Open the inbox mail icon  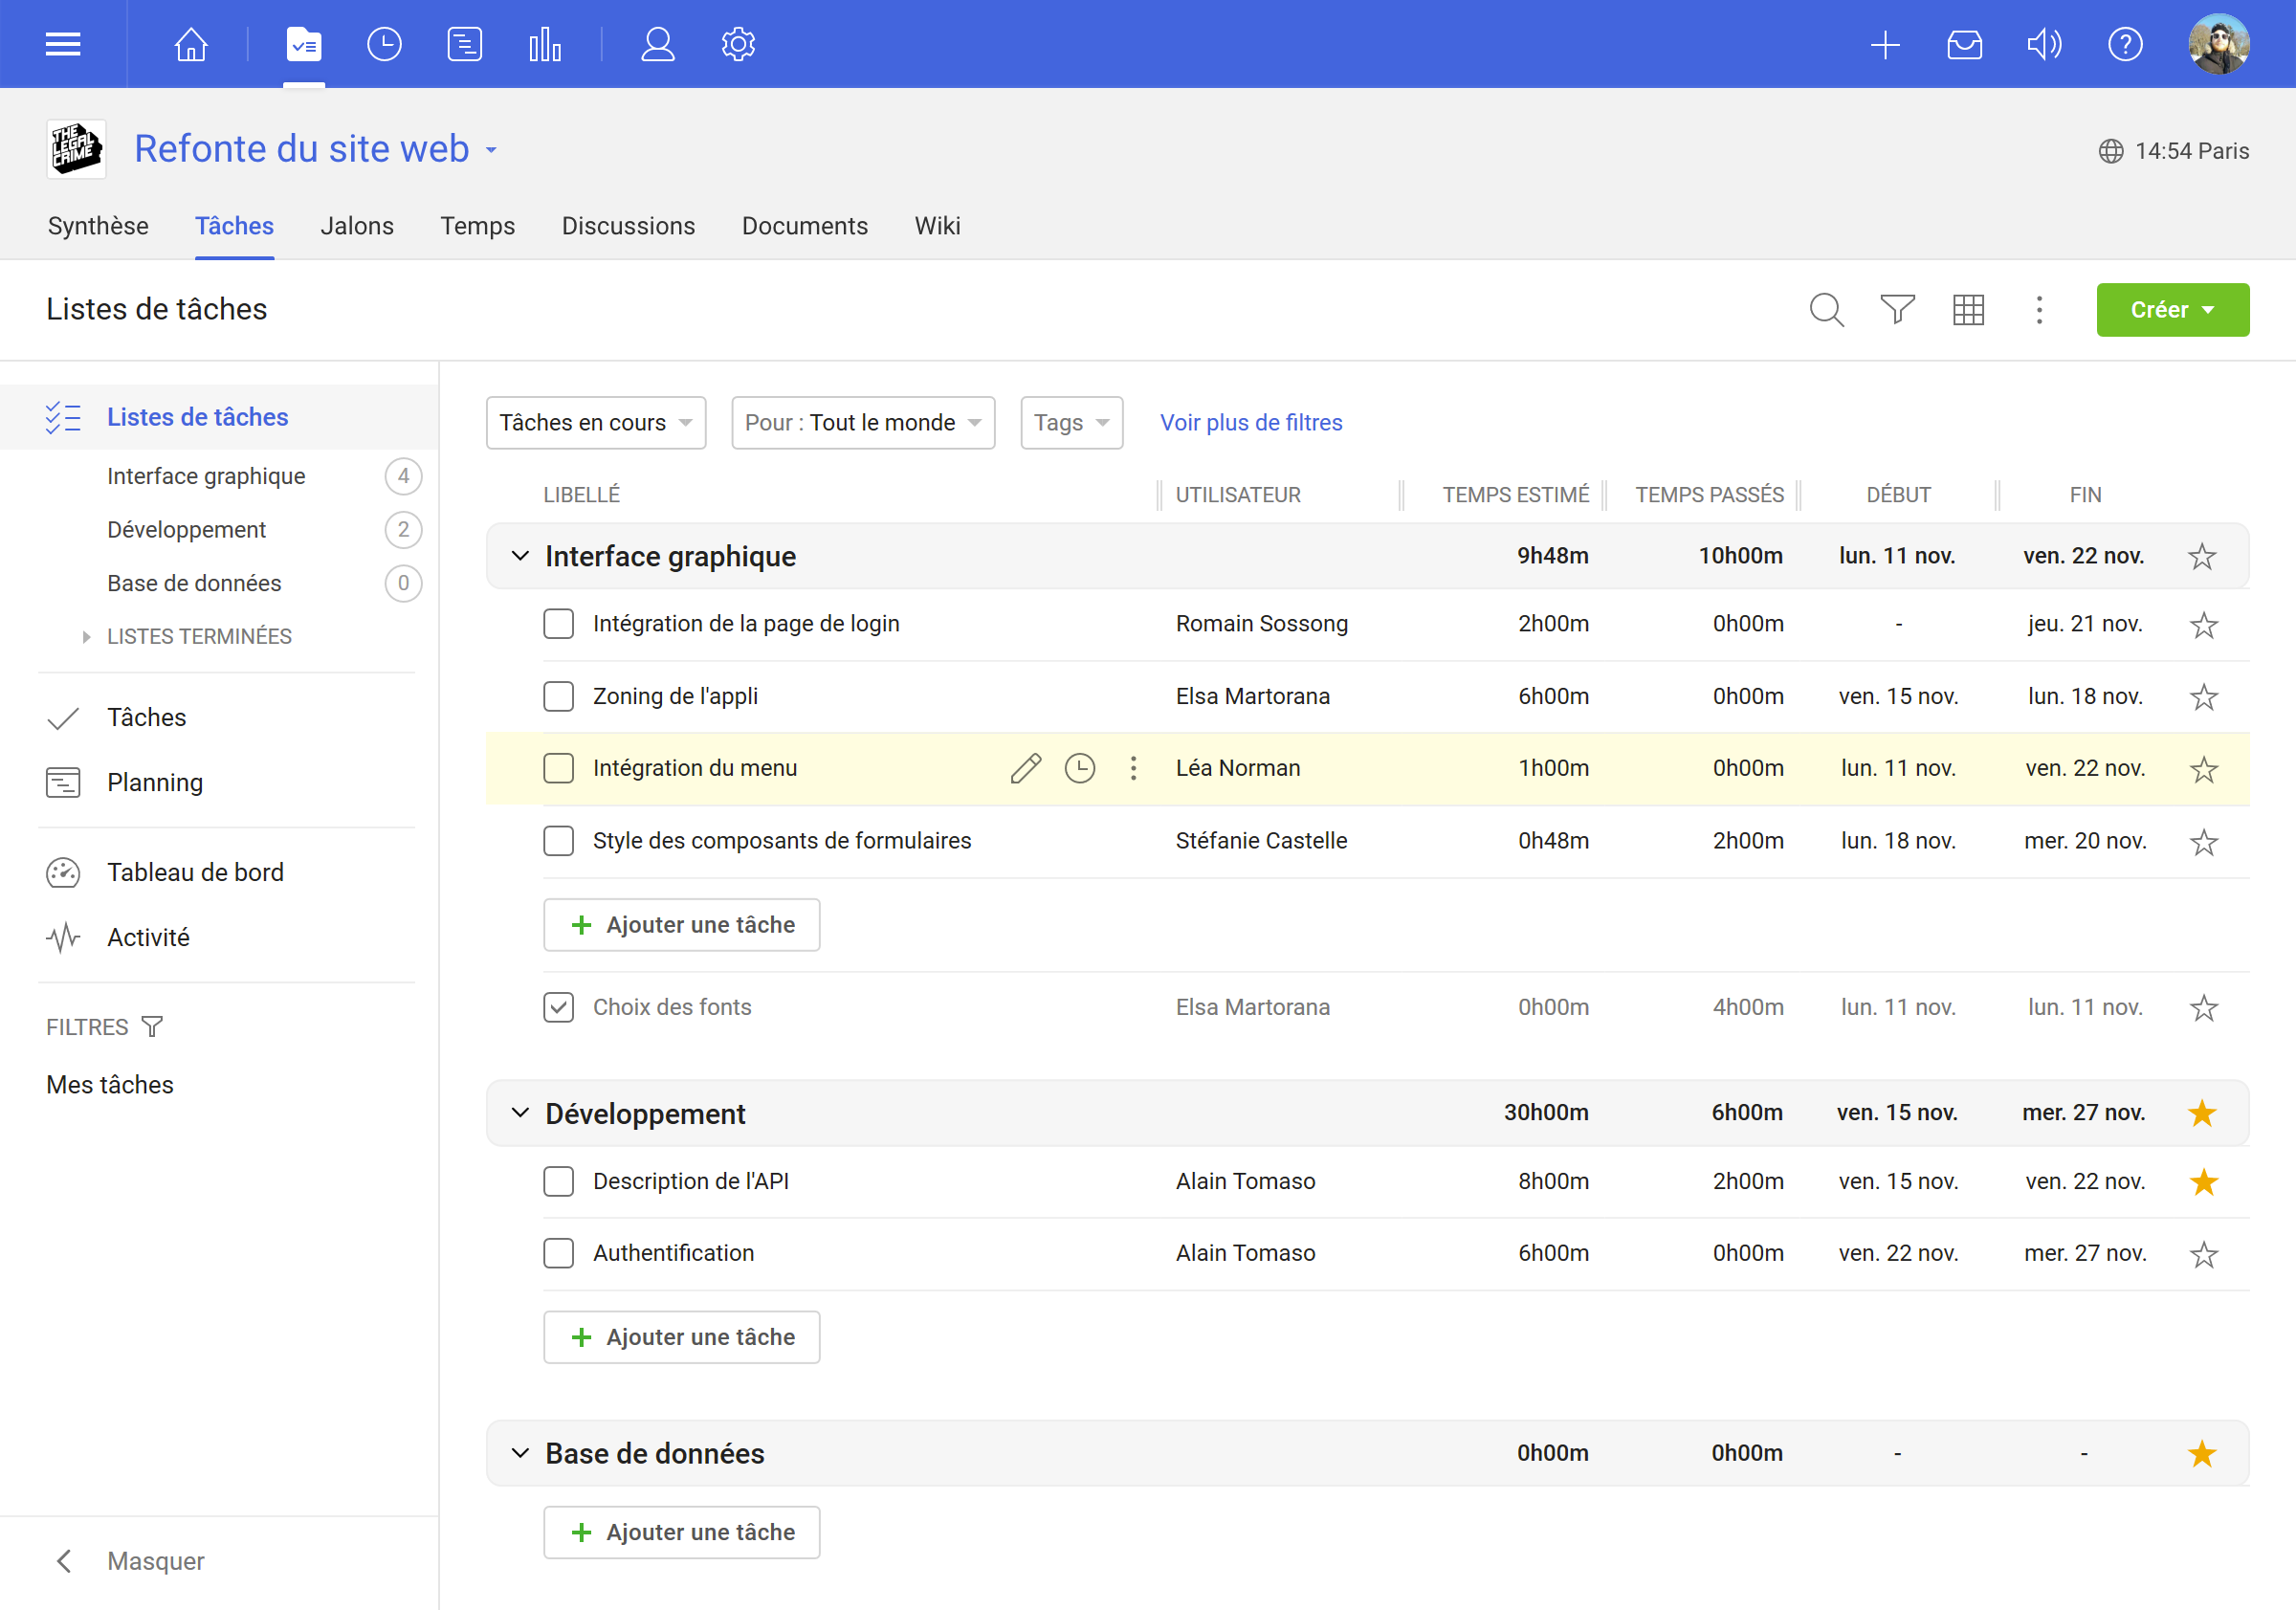pos(1965,44)
